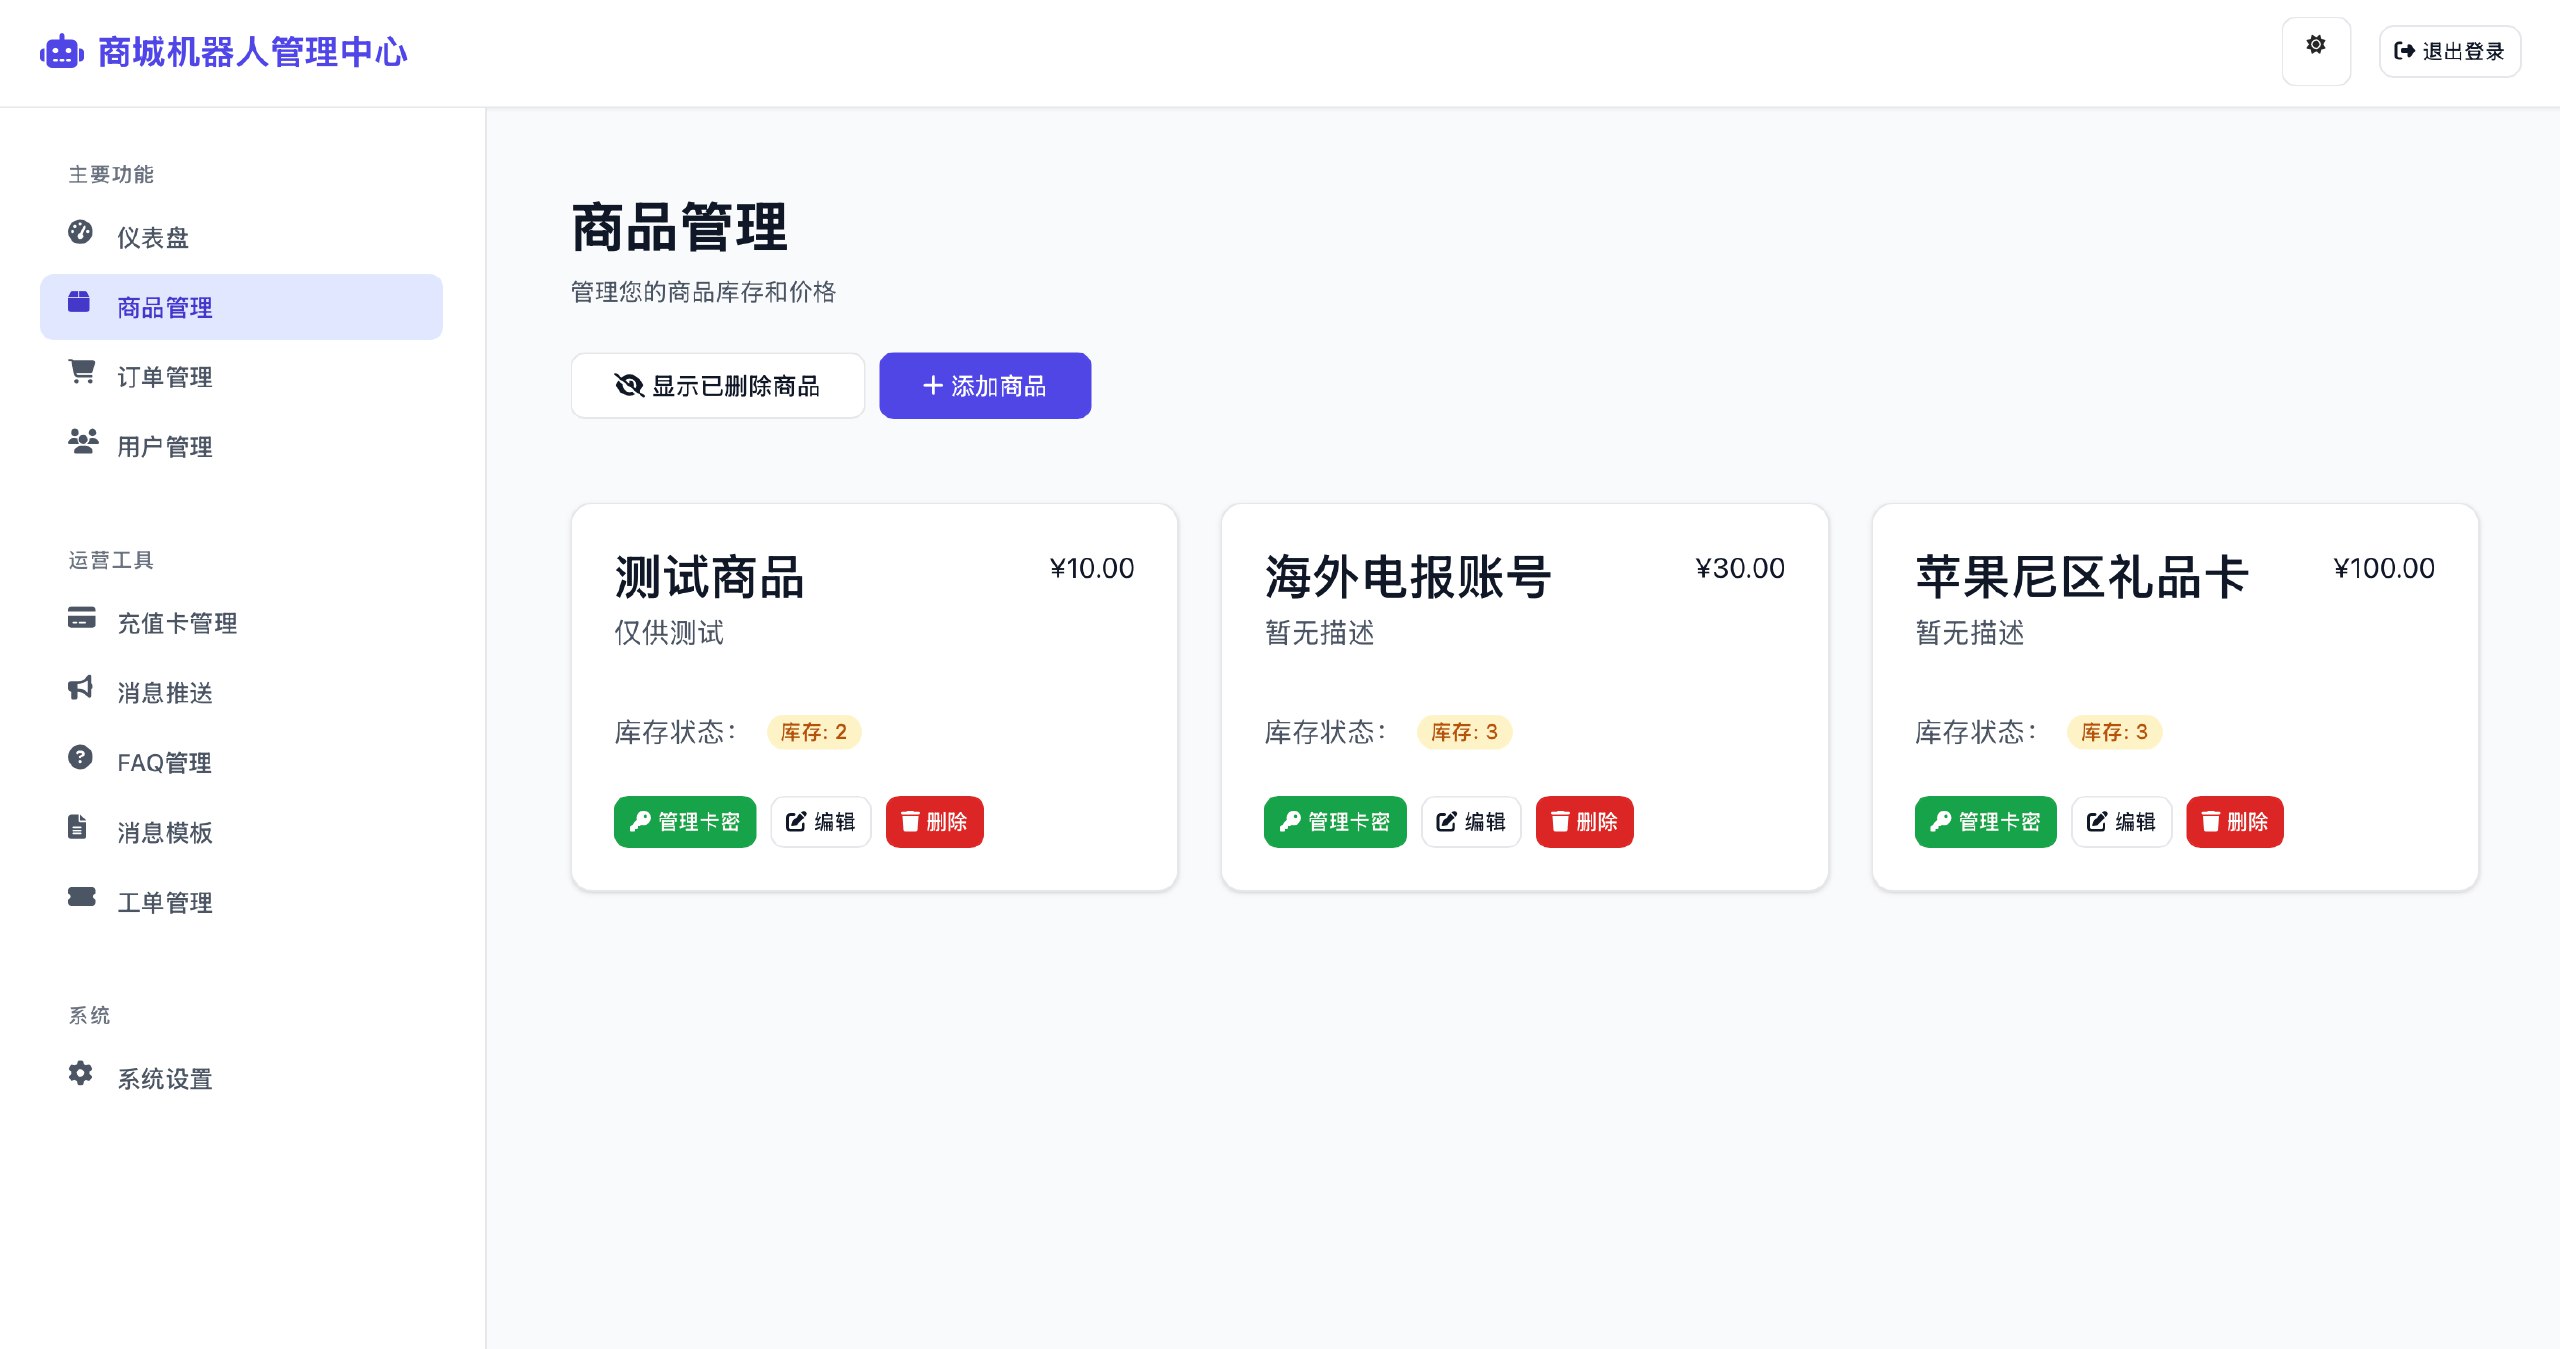Open the 工单管理 ticket icon

tap(80, 899)
